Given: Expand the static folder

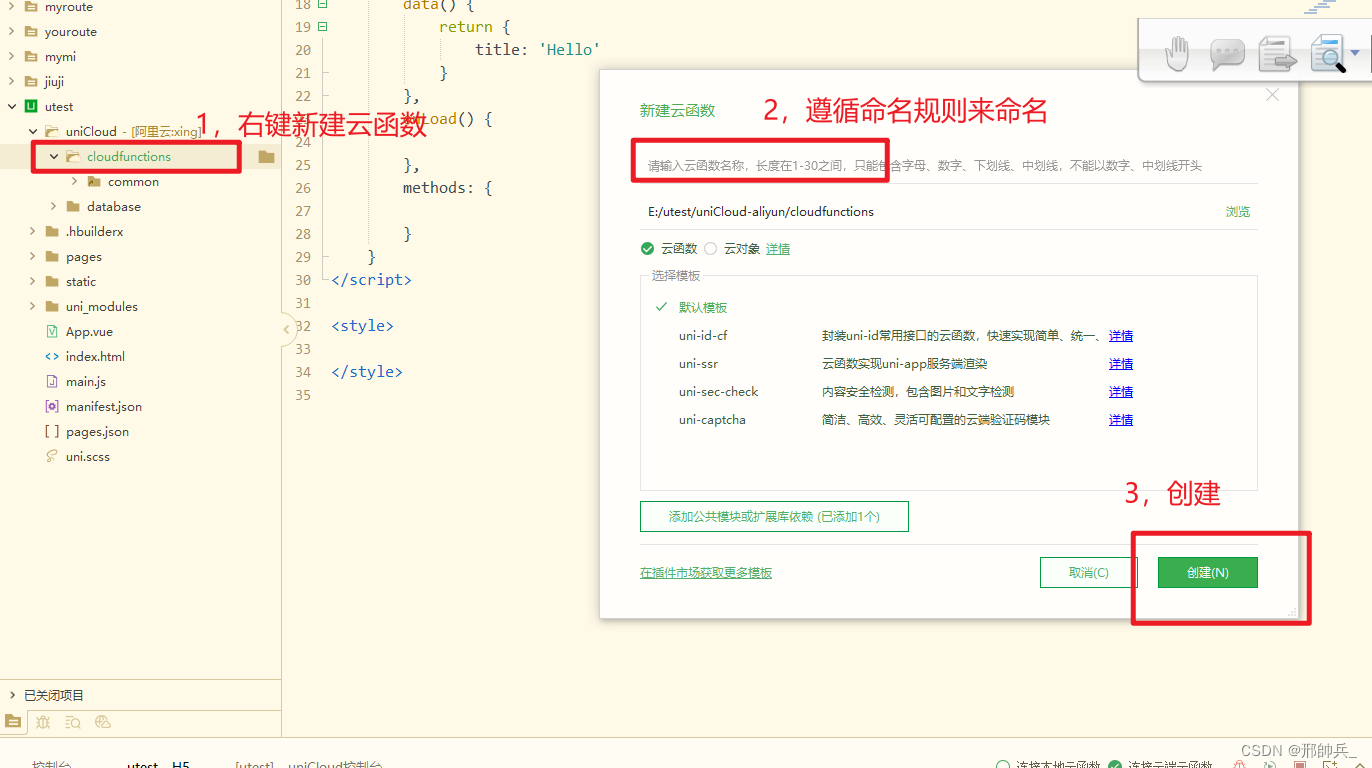Looking at the screenshot, I should click(x=33, y=281).
